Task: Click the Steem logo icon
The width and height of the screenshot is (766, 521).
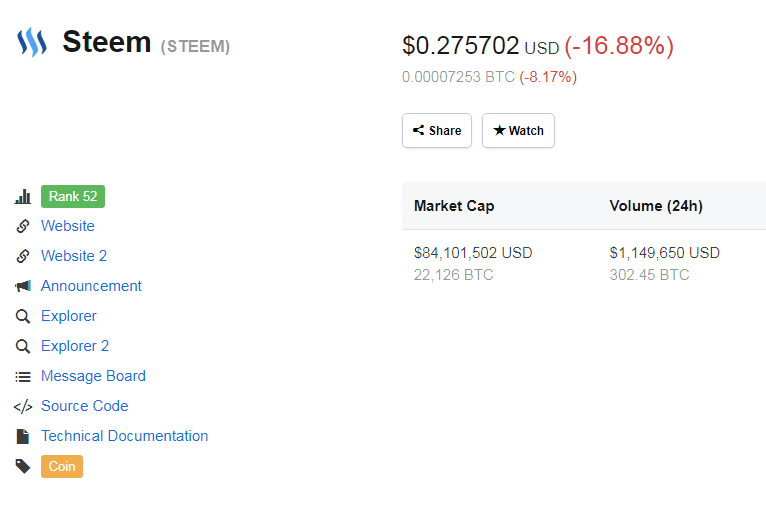Action: tap(32, 43)
